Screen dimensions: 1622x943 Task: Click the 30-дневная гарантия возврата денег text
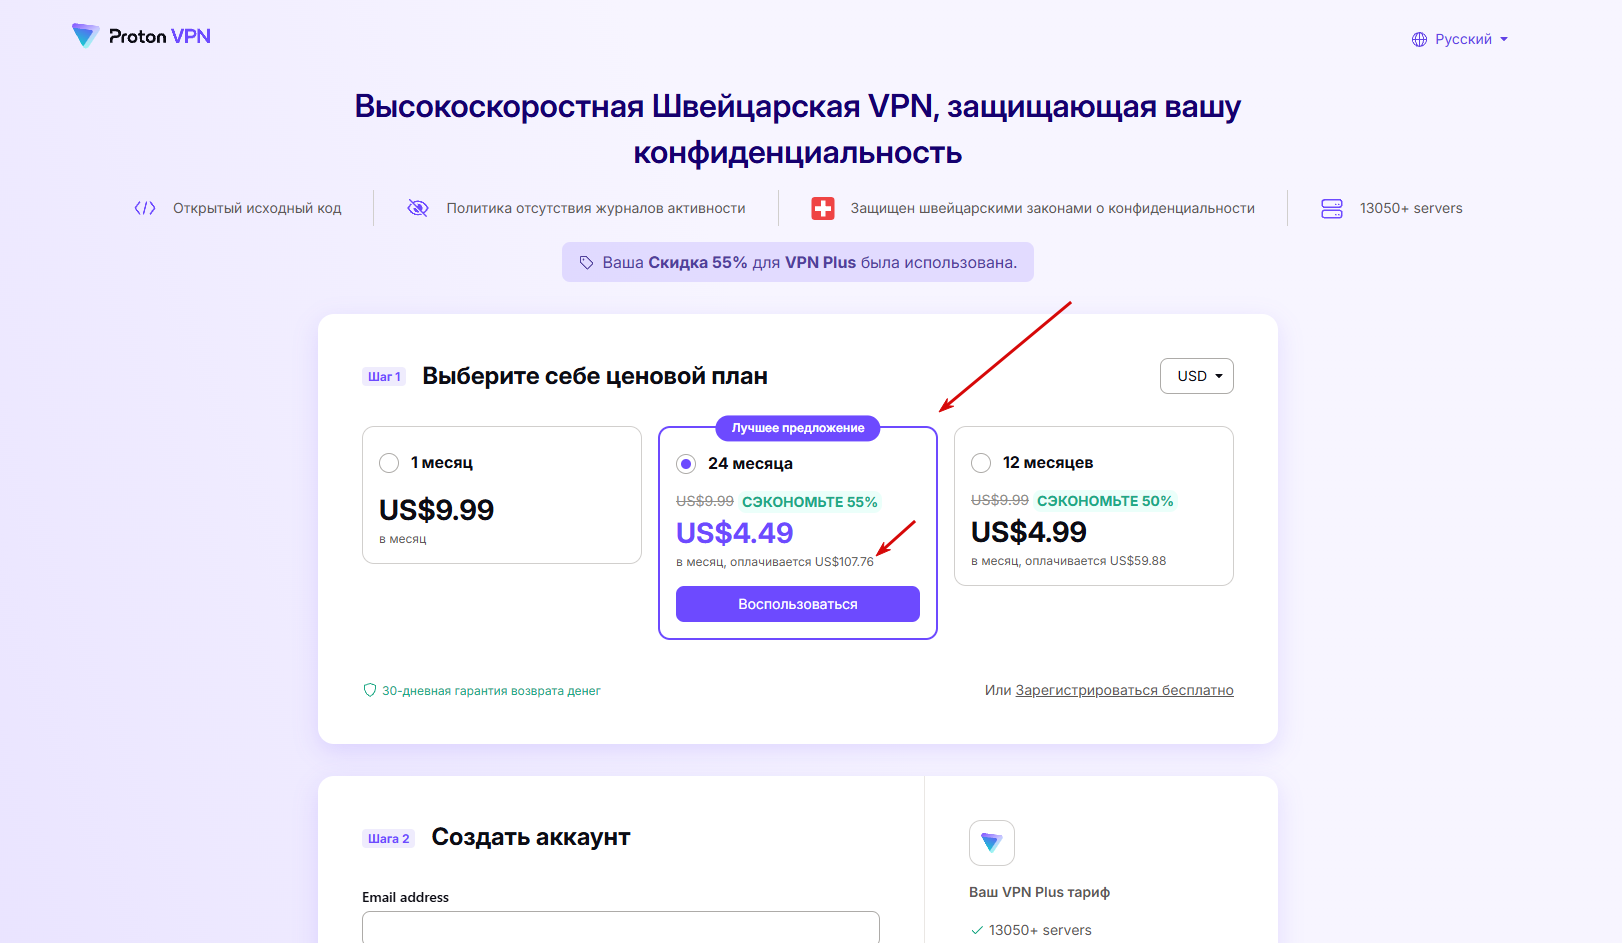491,691
